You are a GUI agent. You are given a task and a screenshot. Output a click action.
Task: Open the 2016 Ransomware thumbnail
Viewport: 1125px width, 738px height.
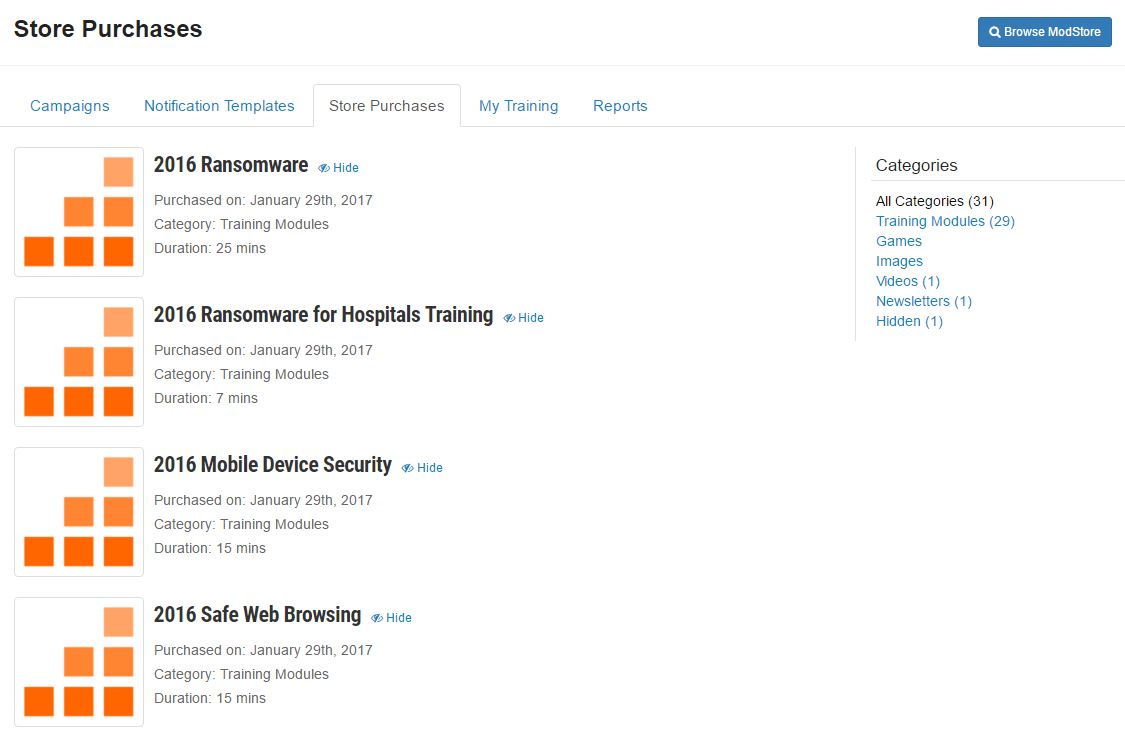pyautogui.click(x=79, y=212)
